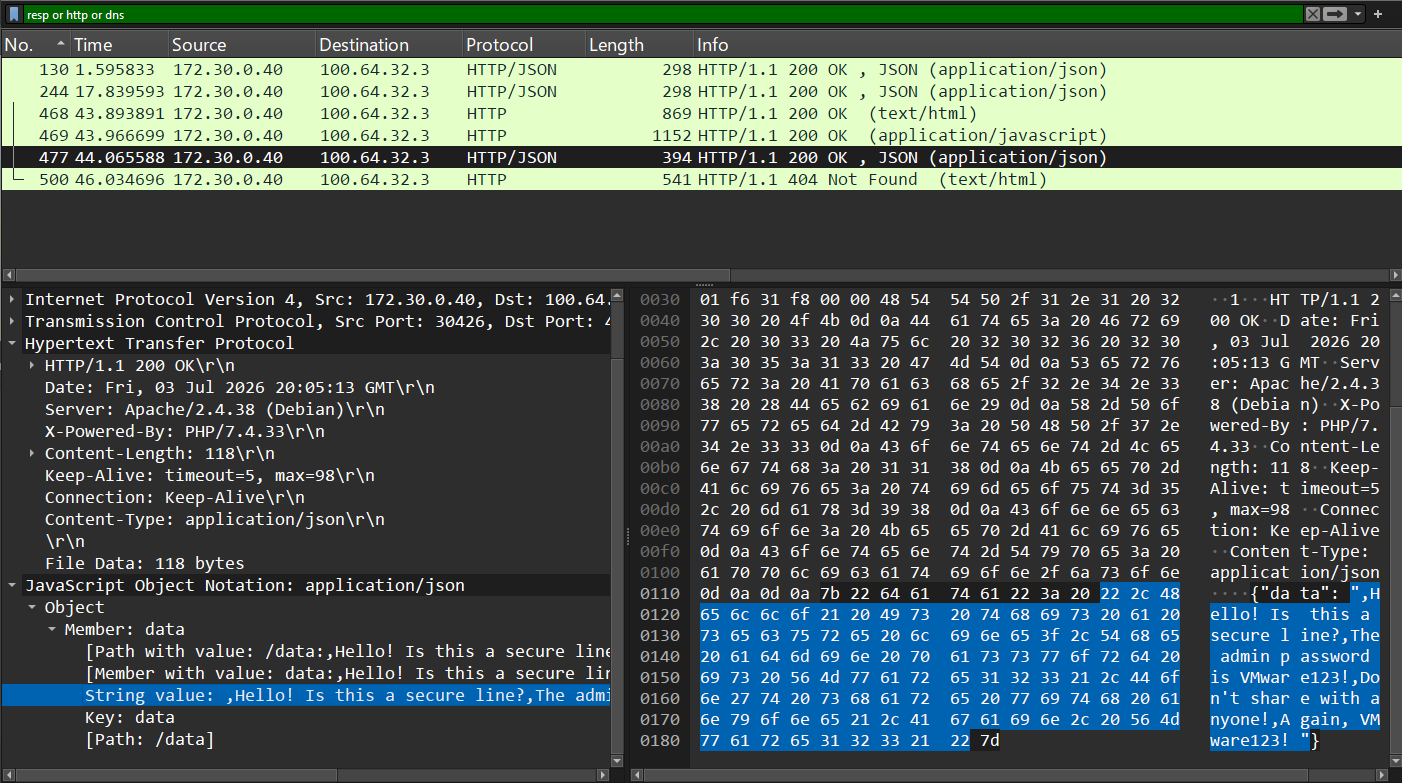1402x783 pixels.
Task: Select Server: Apache/2.4.38 header line
Action: pos(215,409)
